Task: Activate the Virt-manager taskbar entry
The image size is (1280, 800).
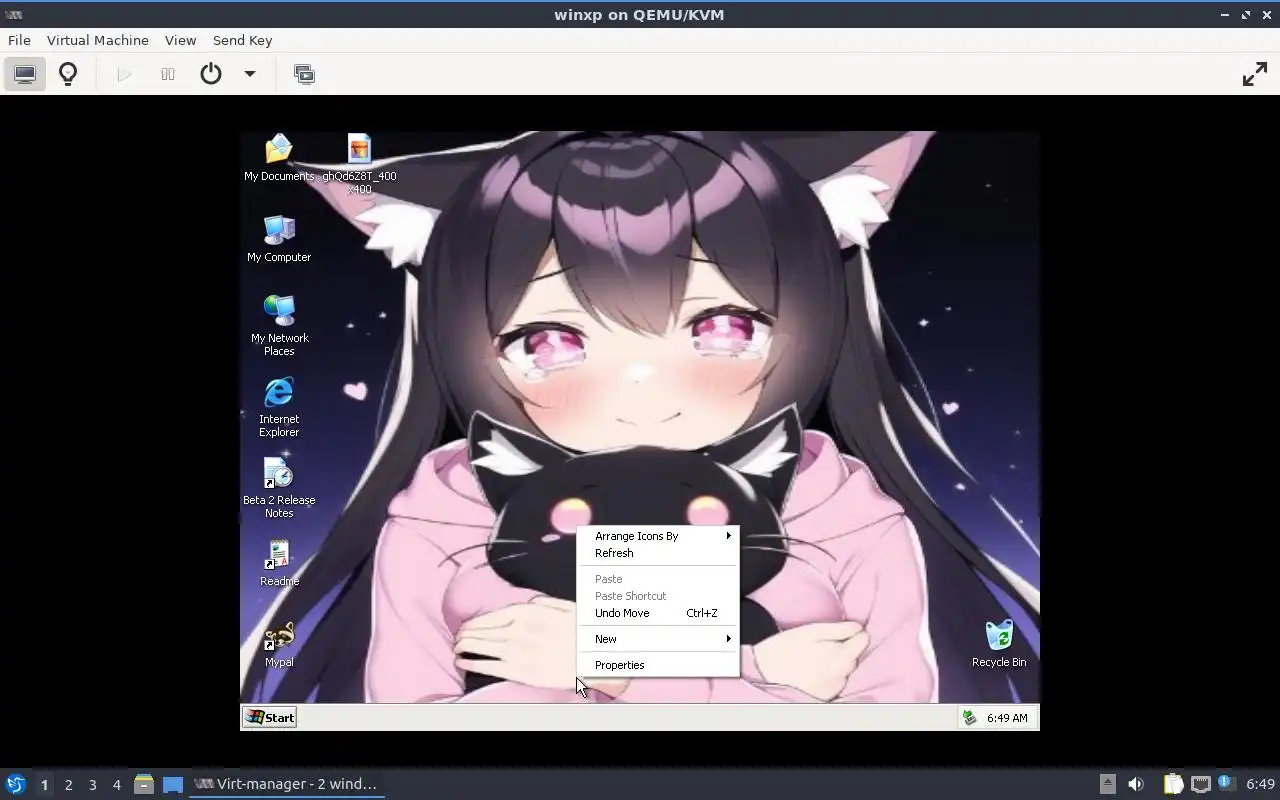Action: (x=287, y=784)
